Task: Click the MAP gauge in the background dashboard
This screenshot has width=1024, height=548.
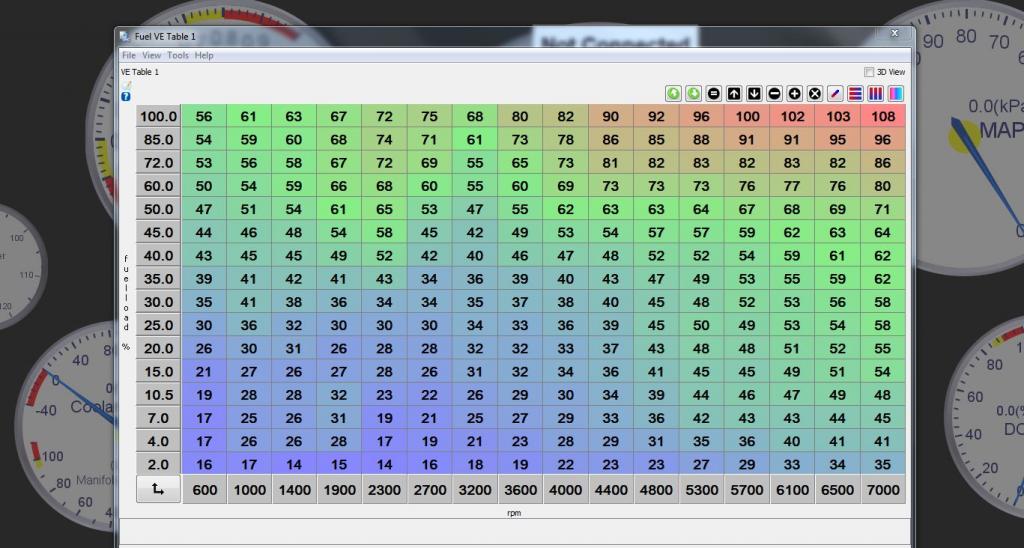Action: click(x=970, y=137)
